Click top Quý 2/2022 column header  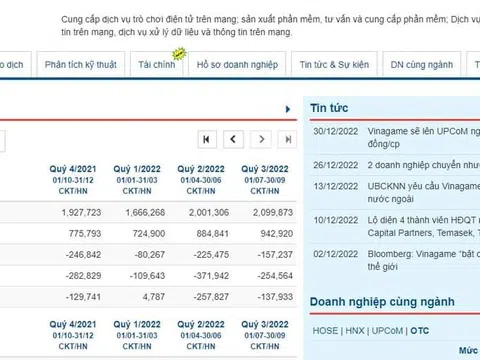point(201,179)
